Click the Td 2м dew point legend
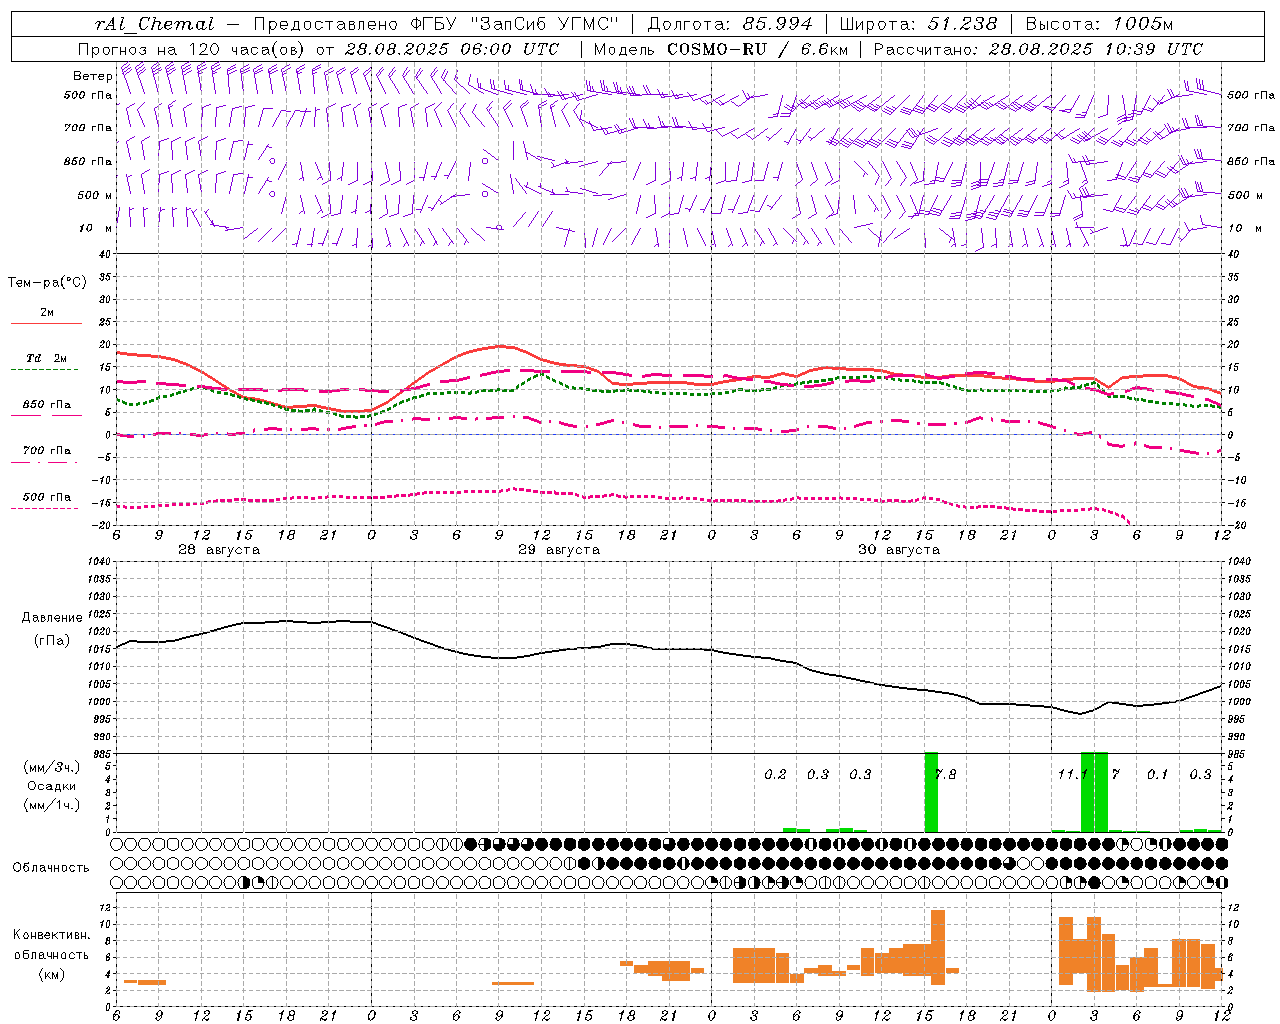This screenshot has height=1024, width=1280. tap(46, 358)
